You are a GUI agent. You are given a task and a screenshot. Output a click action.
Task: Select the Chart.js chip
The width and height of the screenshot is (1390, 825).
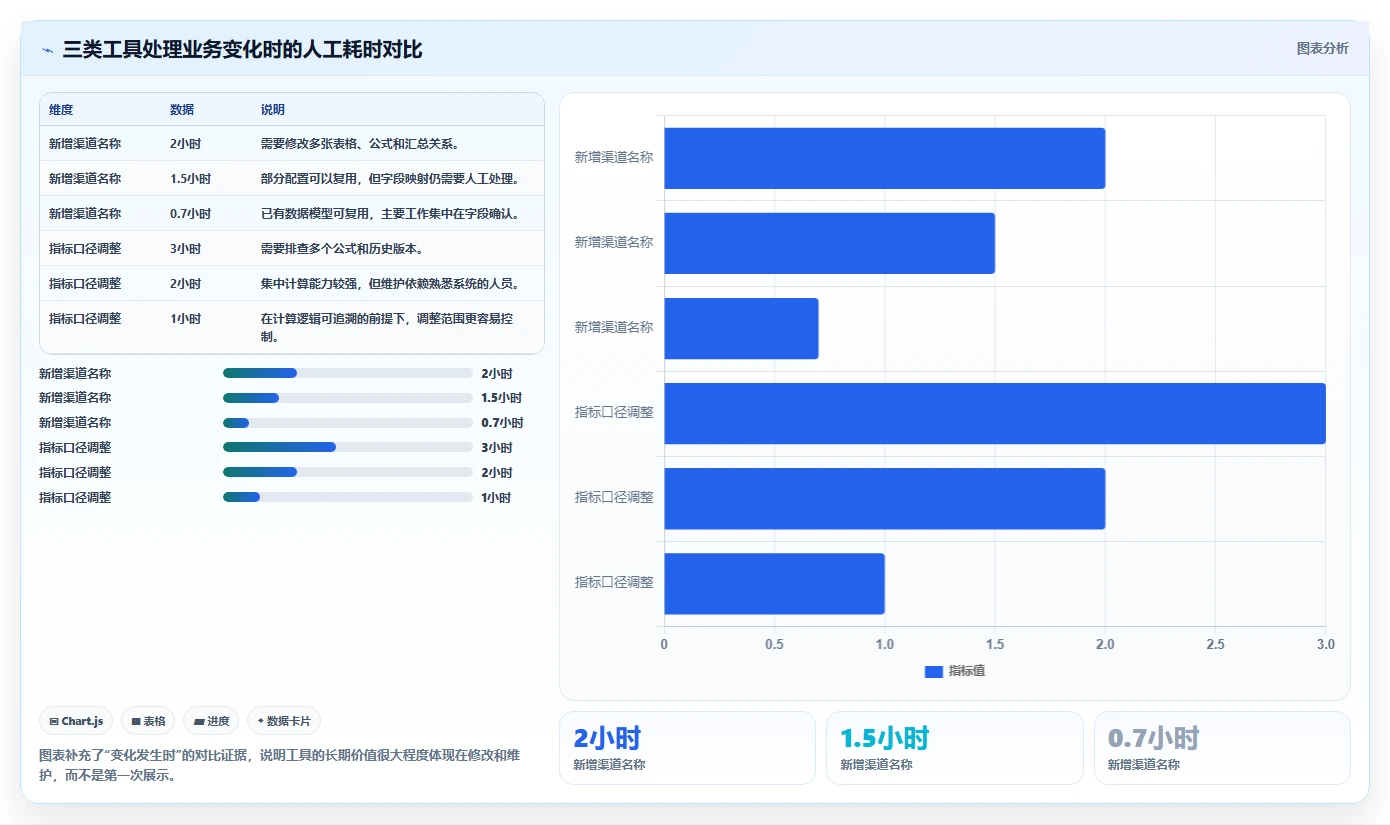(76, 721)
